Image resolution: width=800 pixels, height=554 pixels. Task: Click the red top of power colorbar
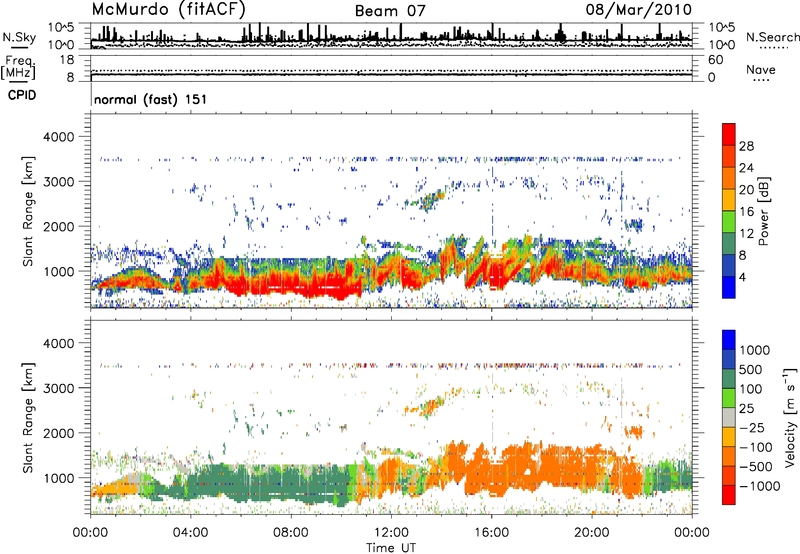(729, 134)
